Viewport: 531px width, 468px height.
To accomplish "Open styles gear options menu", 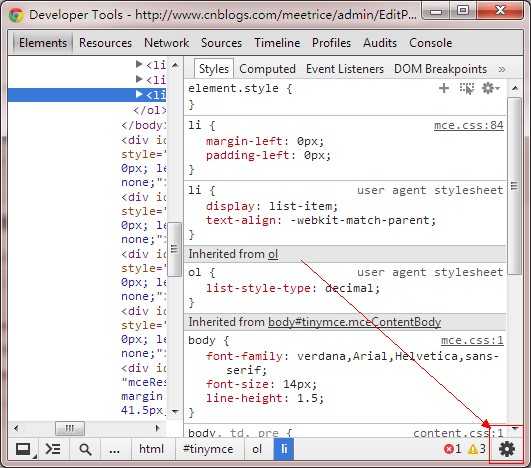I will pos(490,88).
